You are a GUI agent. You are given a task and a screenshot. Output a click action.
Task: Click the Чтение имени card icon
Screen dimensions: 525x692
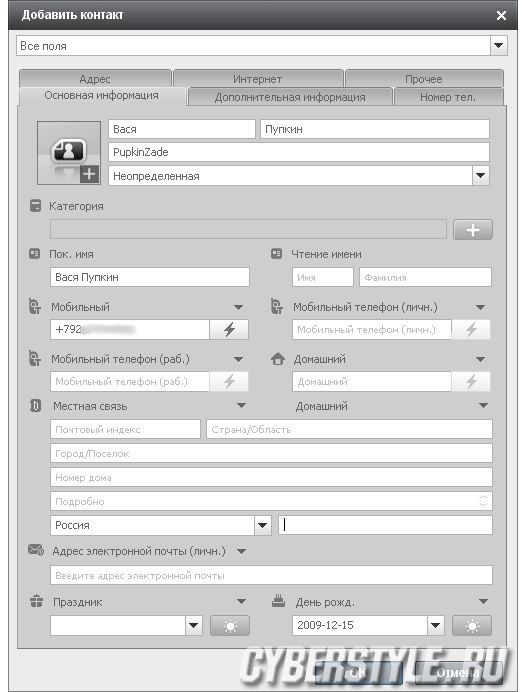click(x=276, y=254)
